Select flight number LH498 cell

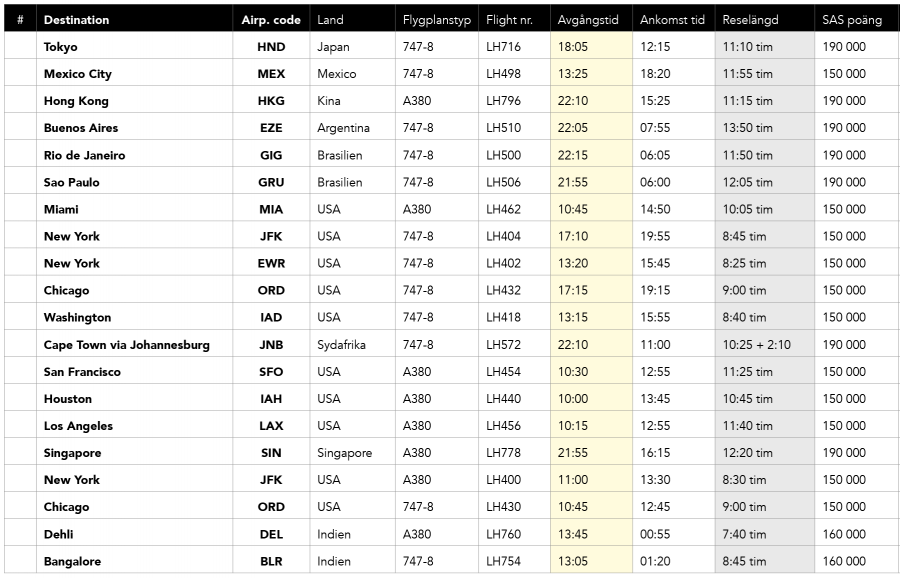point(503,74)
